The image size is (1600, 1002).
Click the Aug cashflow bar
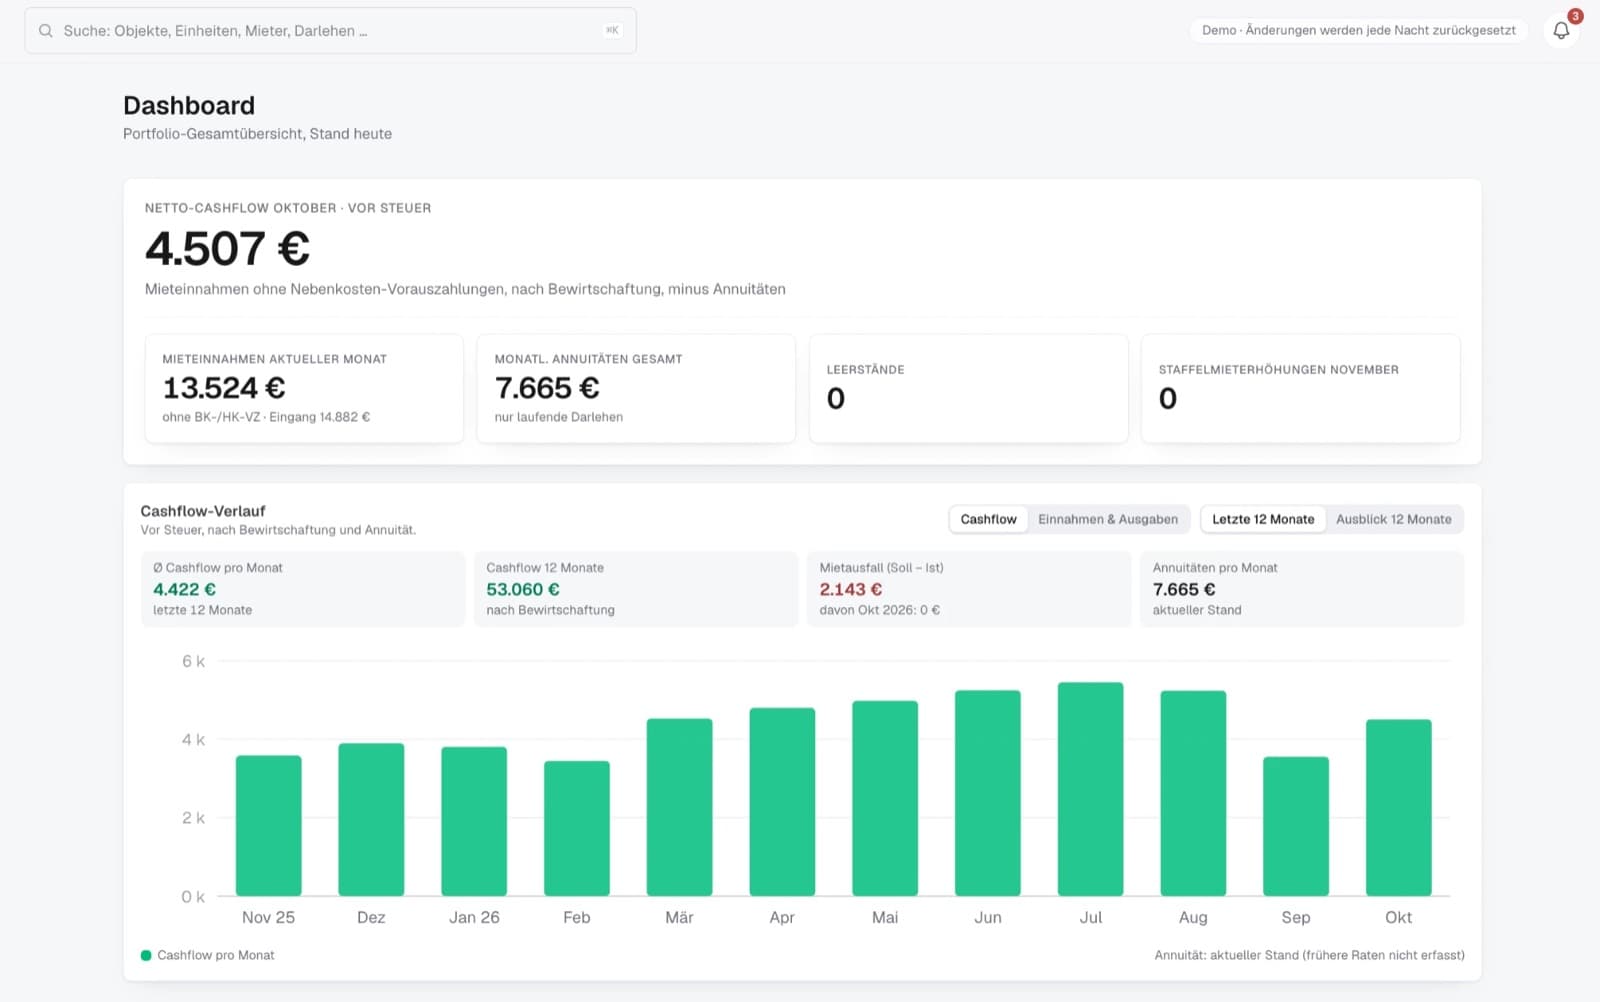coord(1193,794)
